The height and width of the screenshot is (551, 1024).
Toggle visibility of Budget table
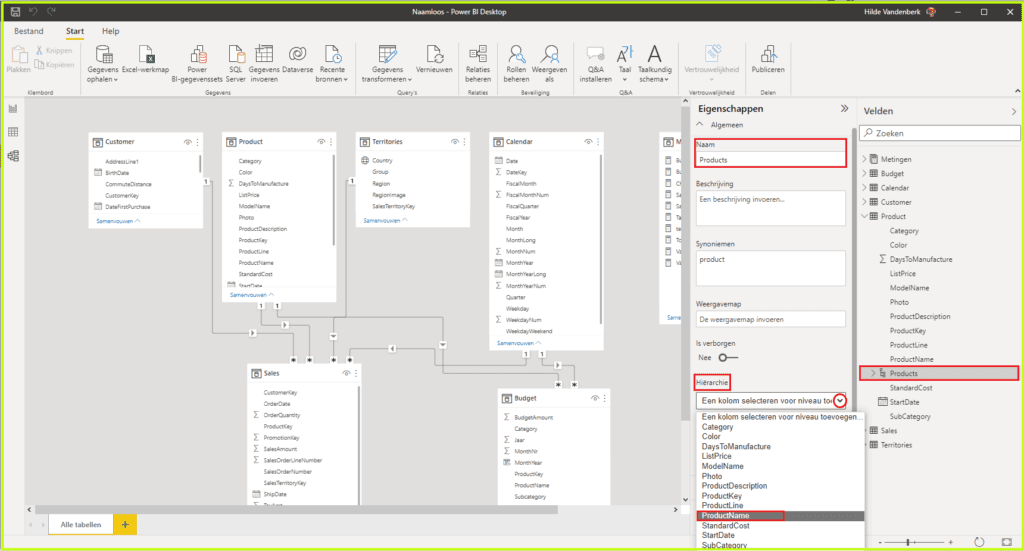click(594, 398)
